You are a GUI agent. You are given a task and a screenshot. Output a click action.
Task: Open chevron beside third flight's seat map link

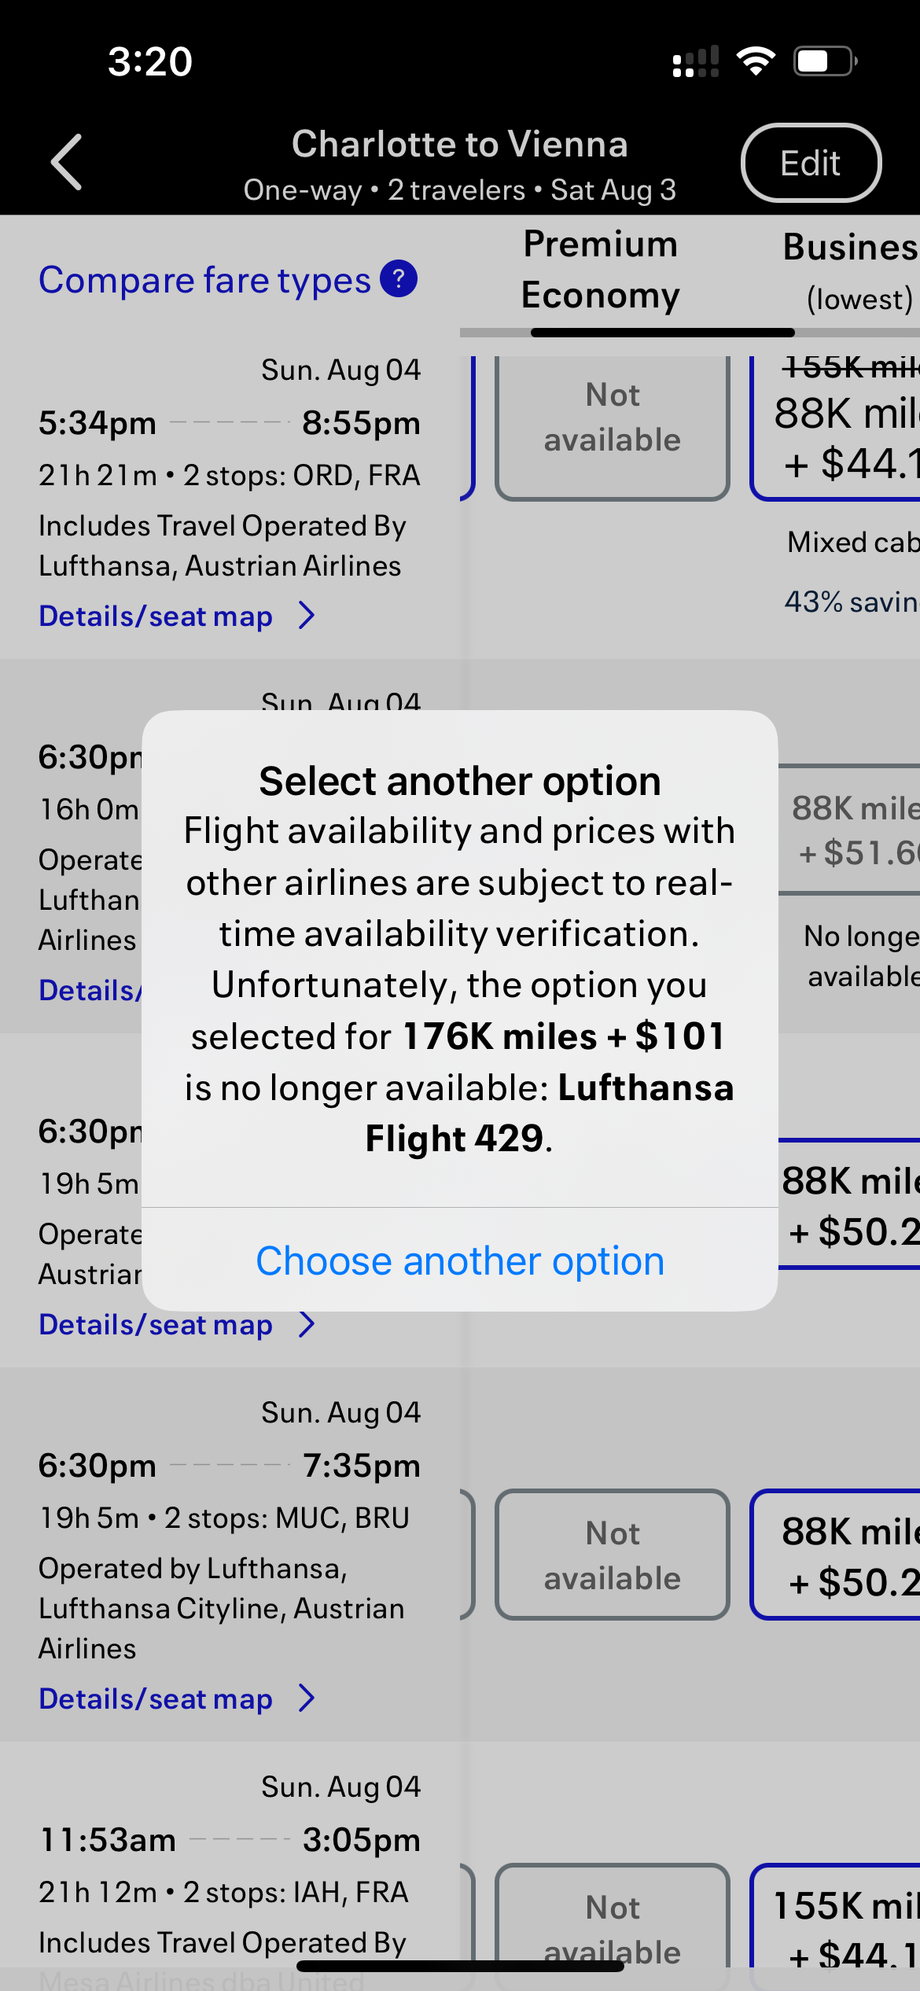click(307, 1324)
